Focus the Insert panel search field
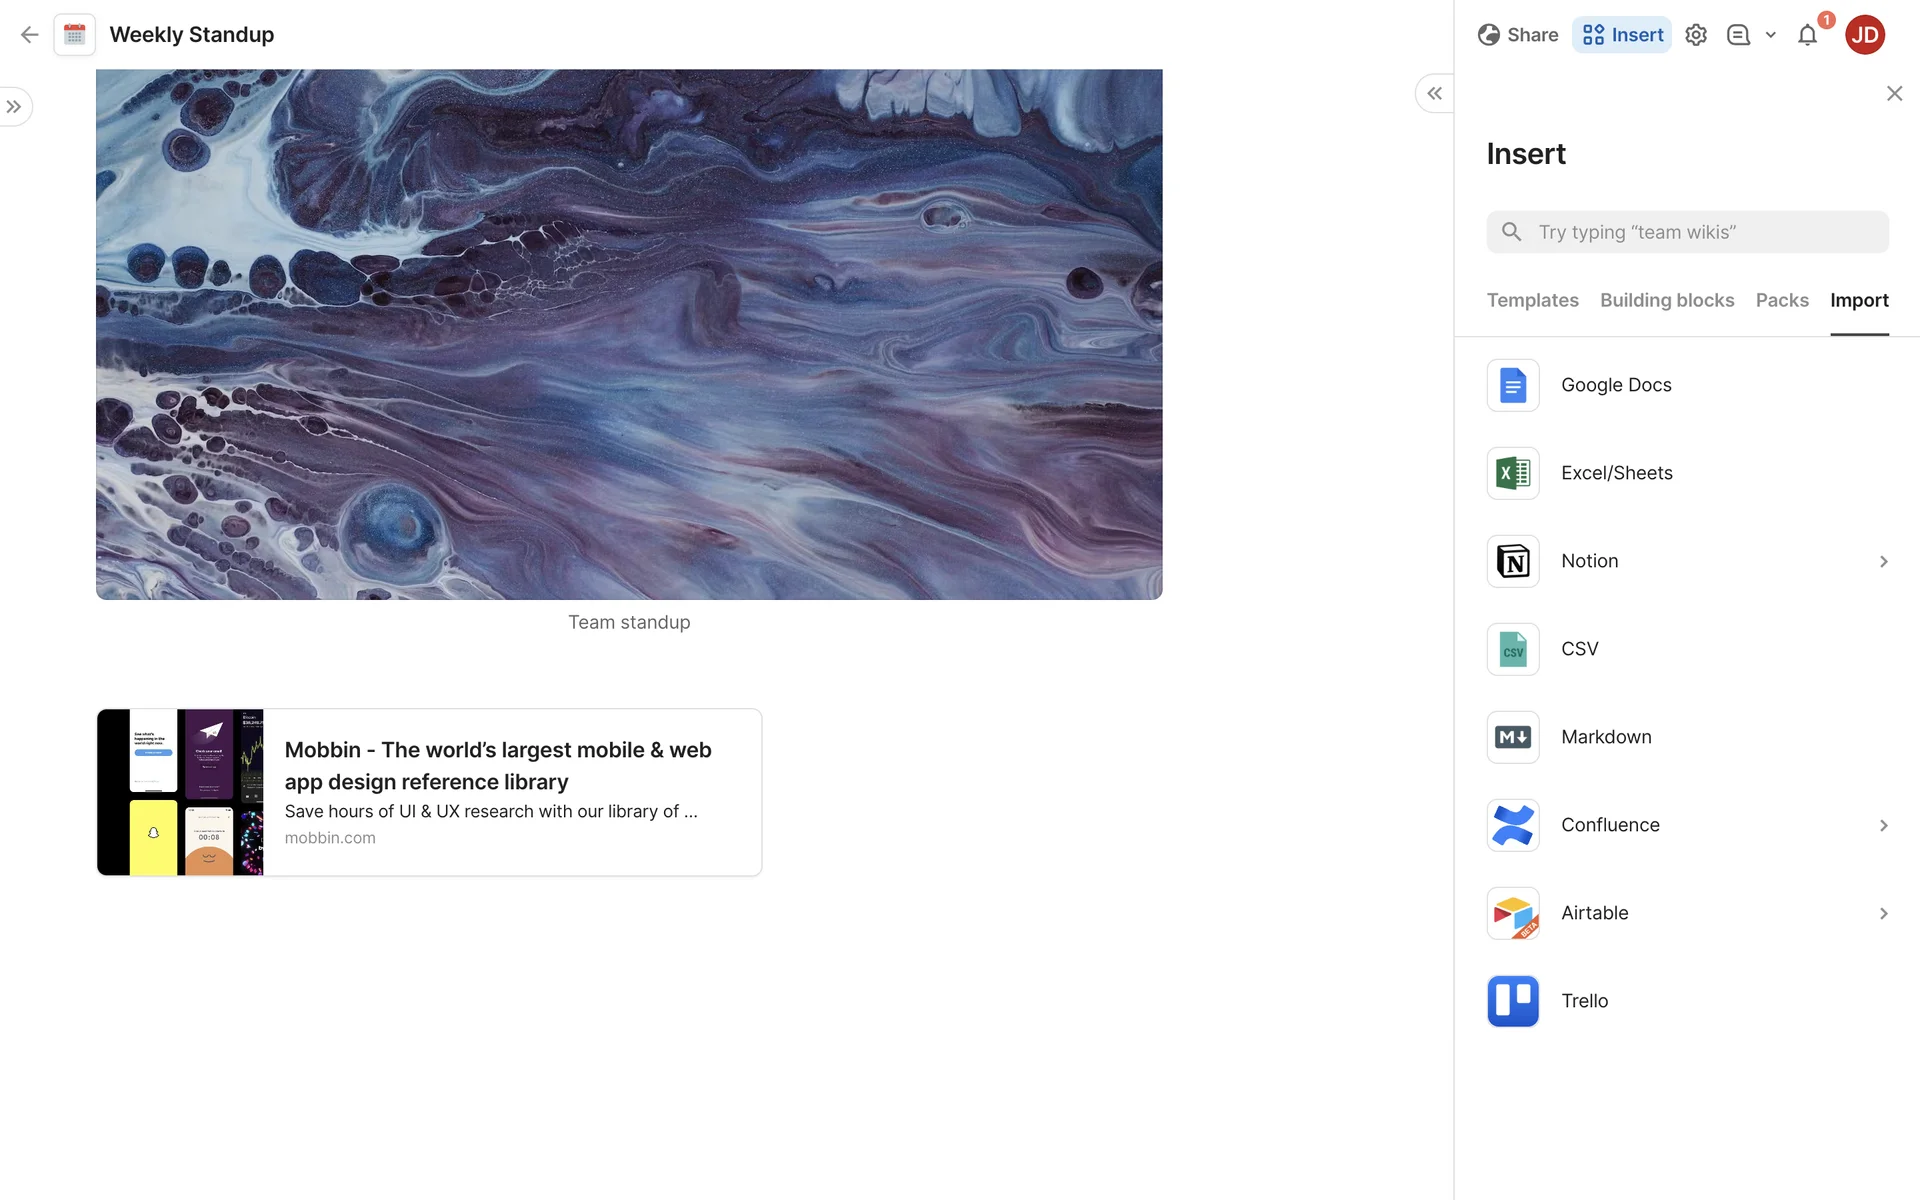The height and width of the screenshot is (1200, 1920). coord(1700,232)
